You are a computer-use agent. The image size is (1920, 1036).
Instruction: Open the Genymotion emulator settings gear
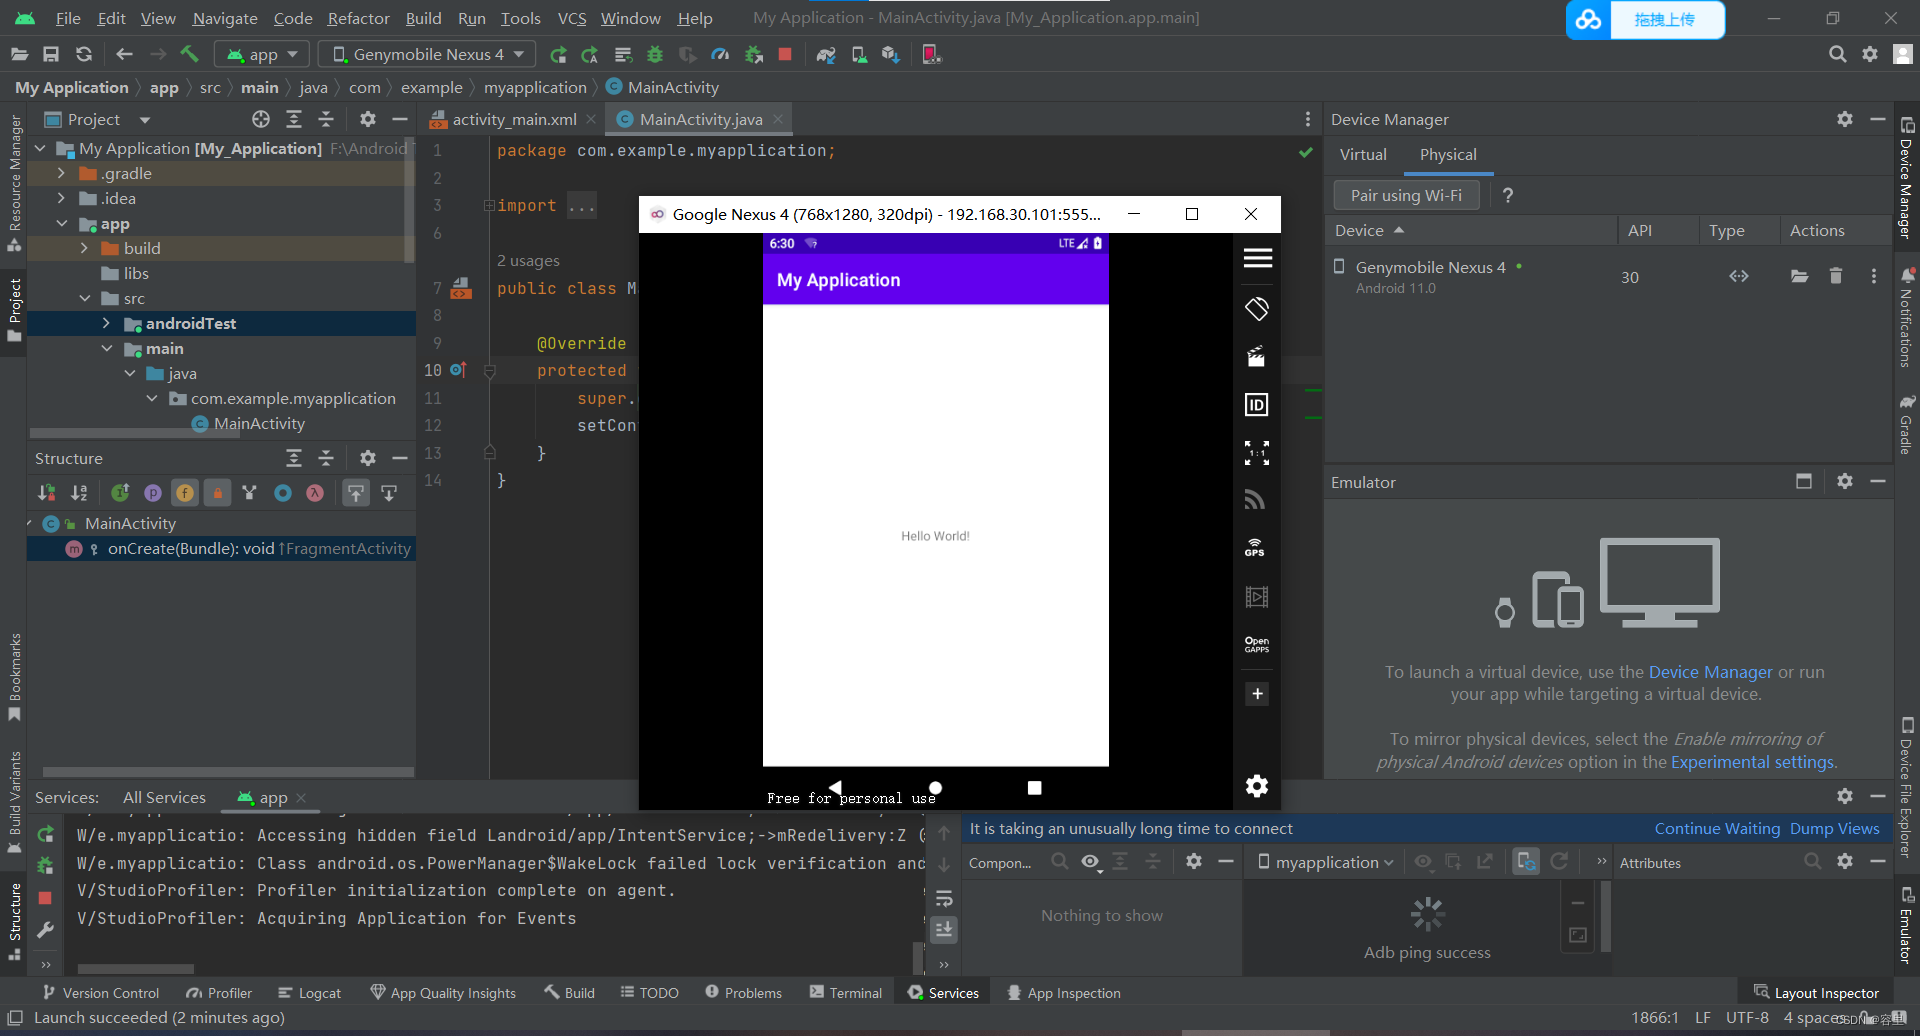tap(1256, 786)
